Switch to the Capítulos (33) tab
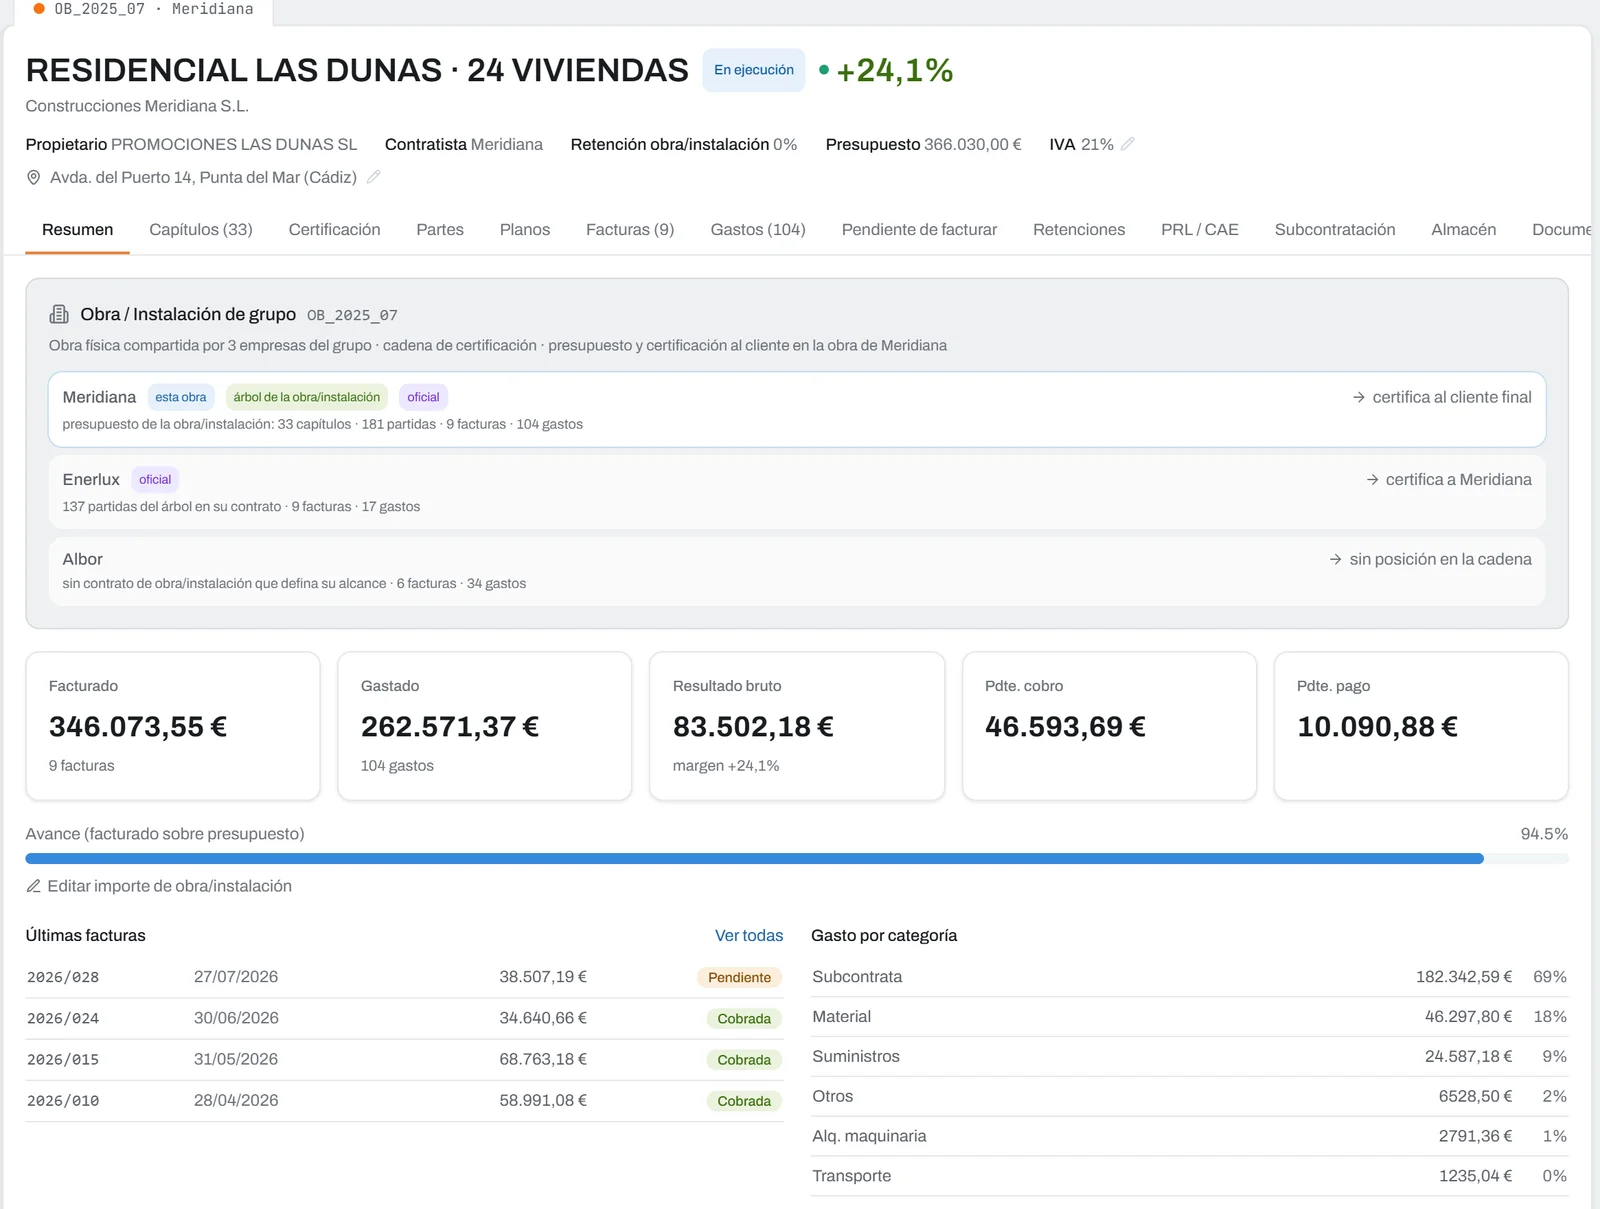The image size is (1600, 1209). coord(201,230)
